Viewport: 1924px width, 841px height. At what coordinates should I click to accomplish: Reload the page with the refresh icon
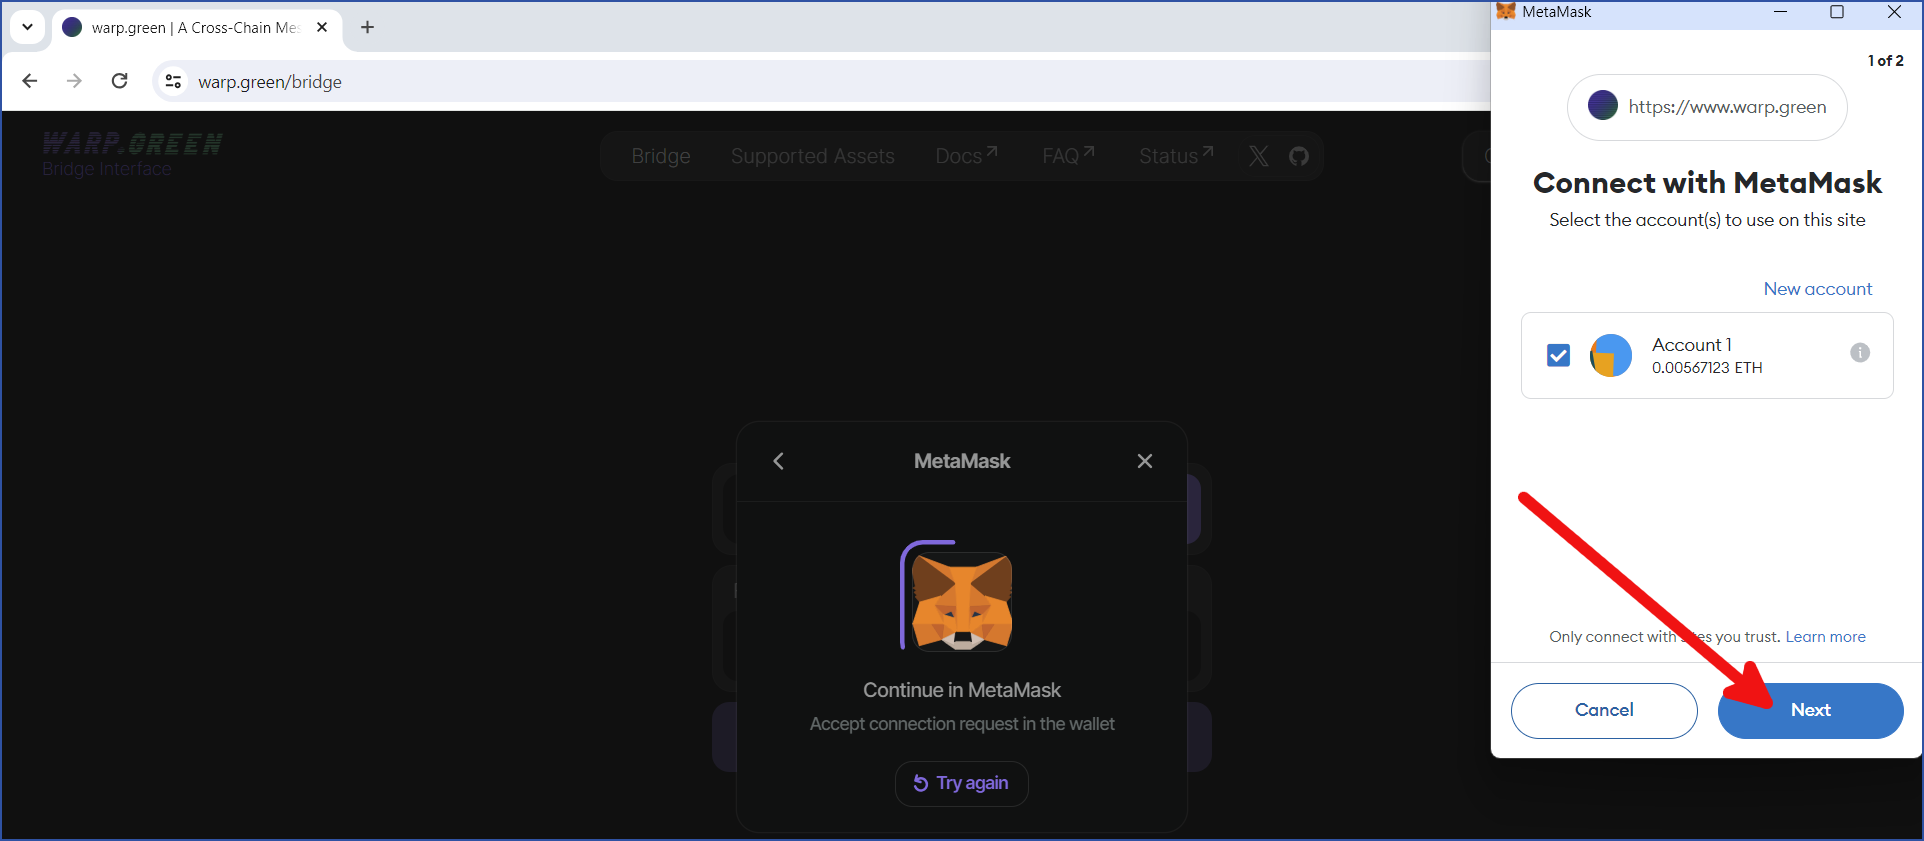click(x=120, y=81)
